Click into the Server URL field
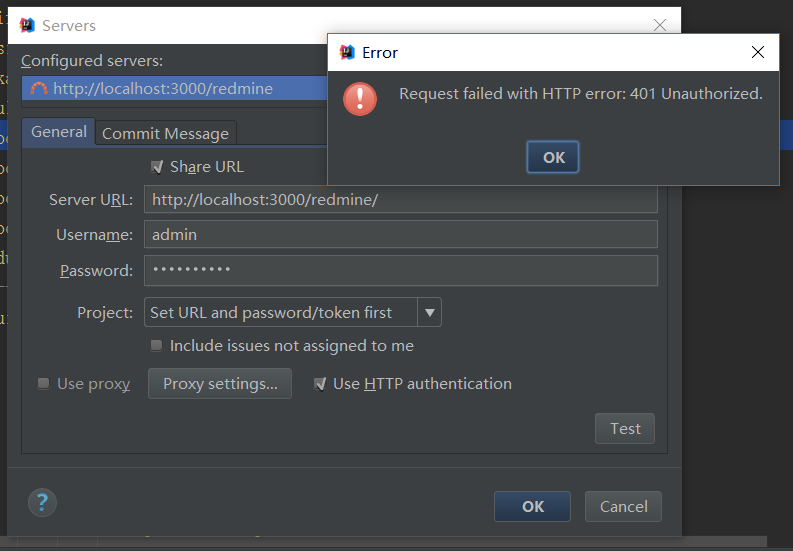The height and width of the screenshot is (551, 793). coord(401,199)
